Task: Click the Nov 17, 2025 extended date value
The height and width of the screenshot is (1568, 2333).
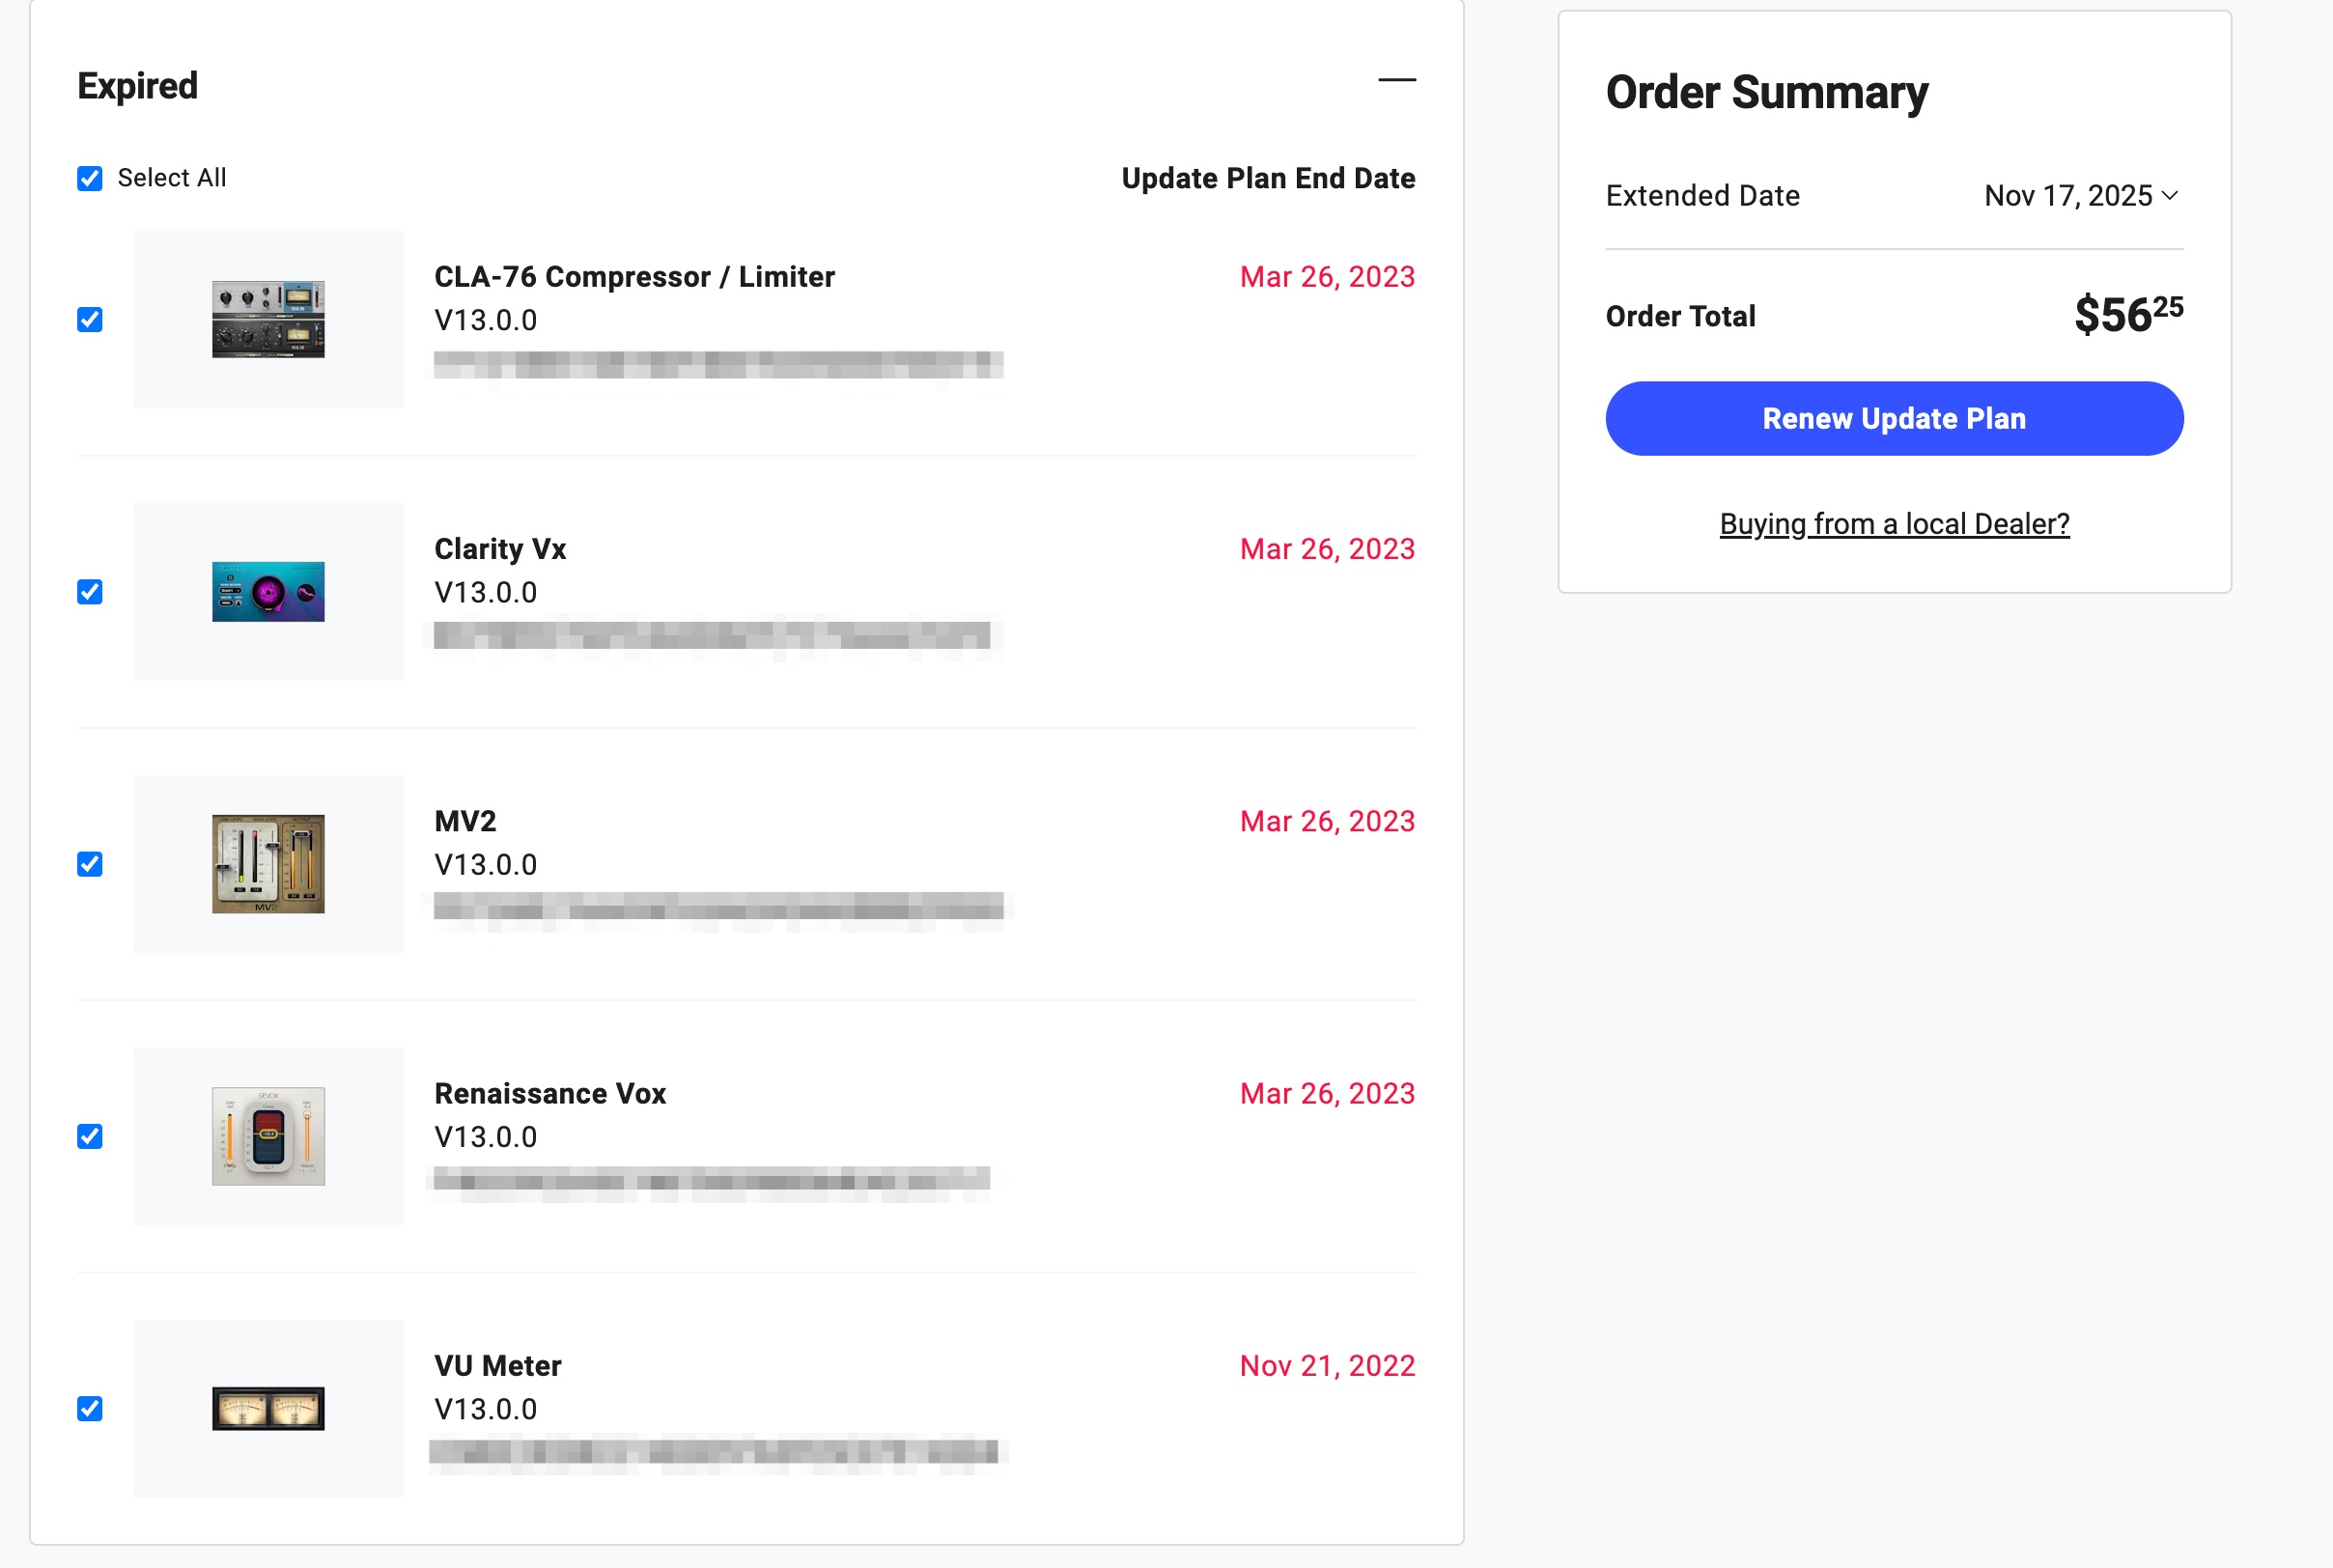Action: [x=2067, y=195]
